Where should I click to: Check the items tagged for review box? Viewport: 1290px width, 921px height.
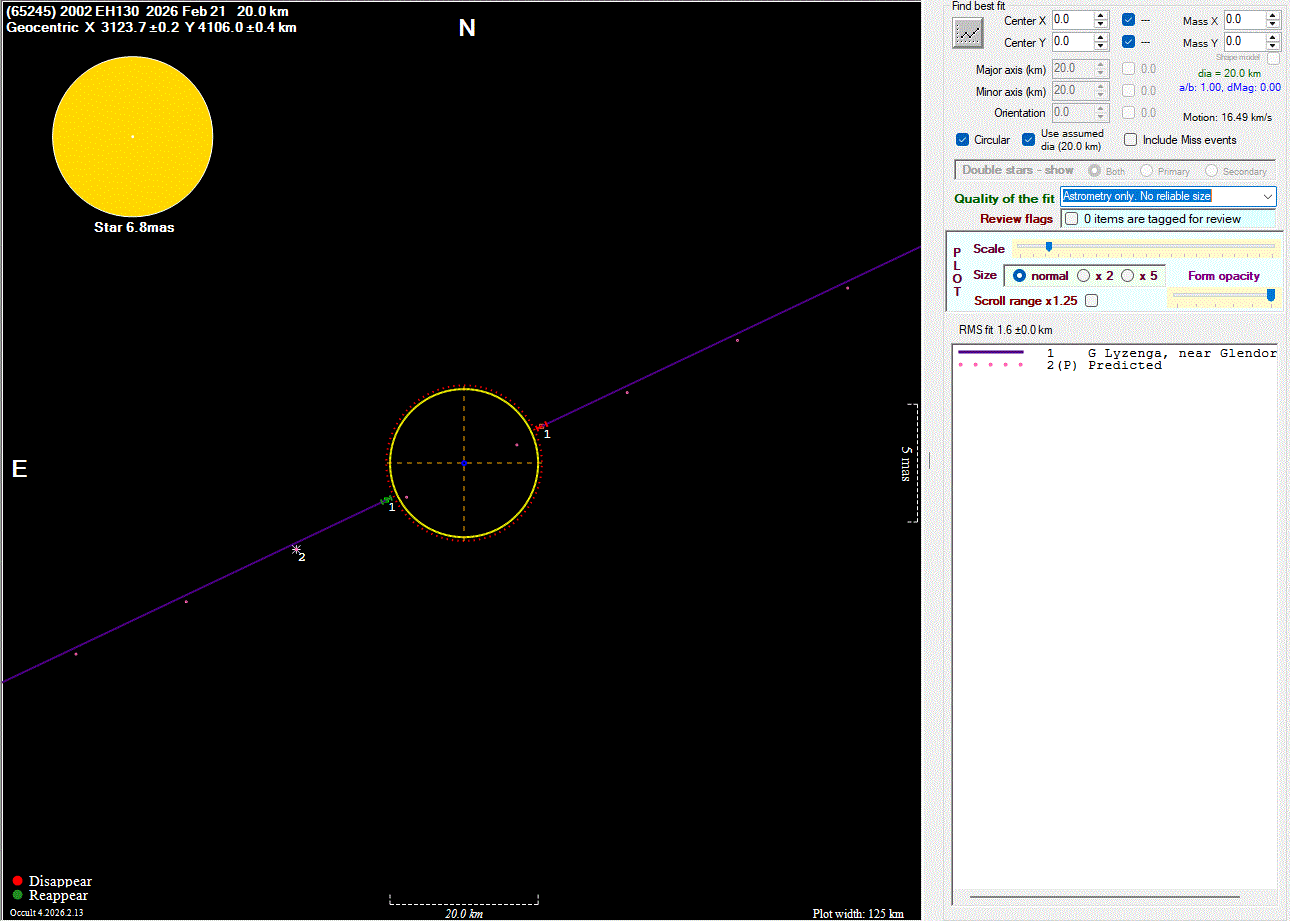pos(1072,219)
